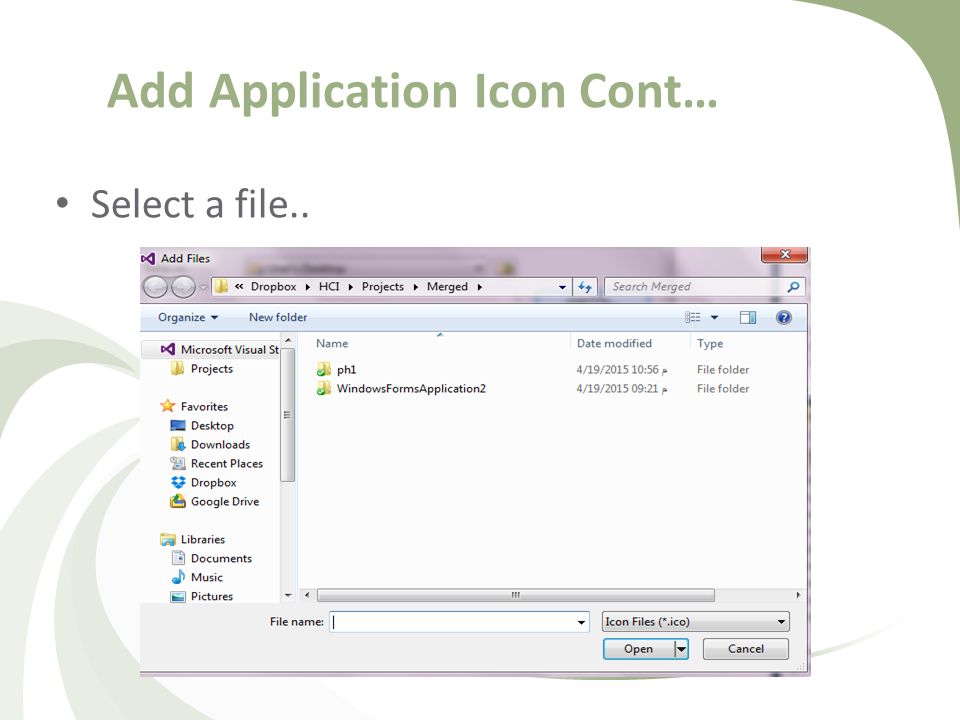Open the Icon Files (*.ico) filter dropdown

point(696,621)
